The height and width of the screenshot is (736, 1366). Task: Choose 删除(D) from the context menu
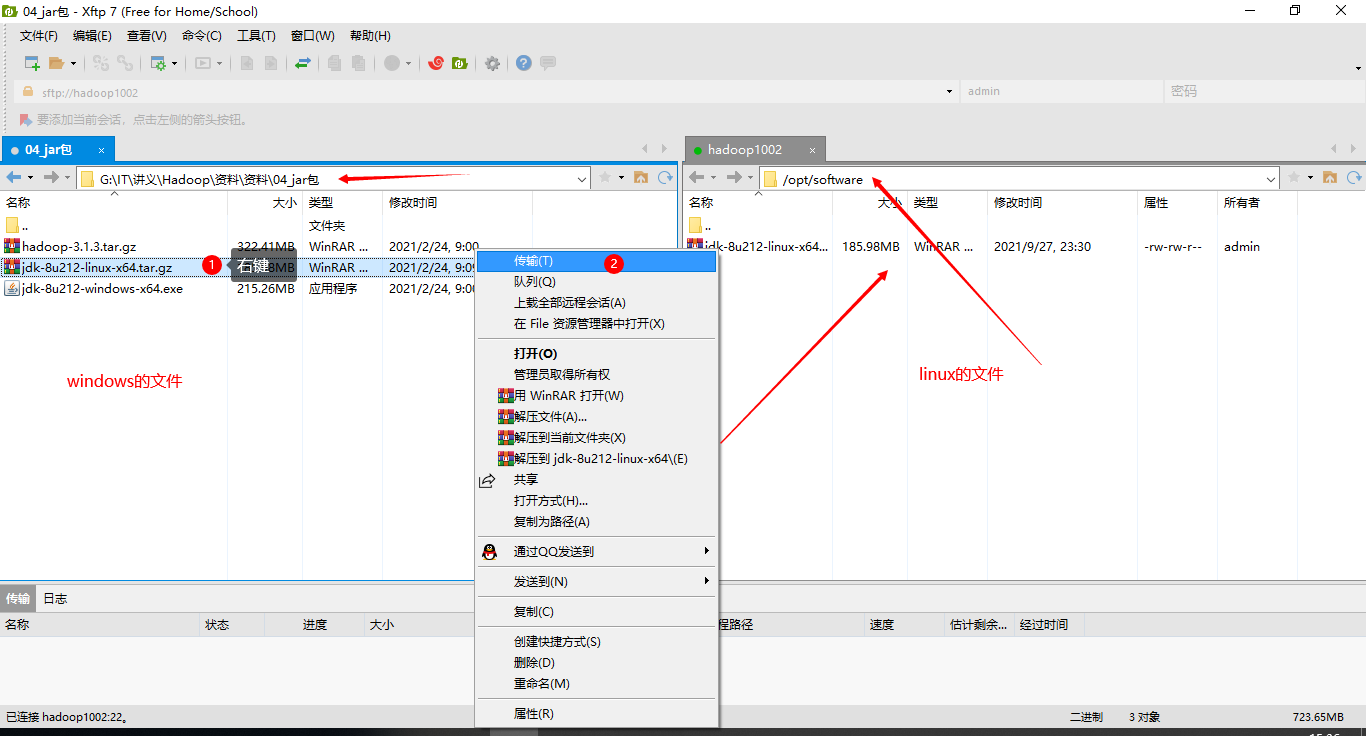coord(596,663)
